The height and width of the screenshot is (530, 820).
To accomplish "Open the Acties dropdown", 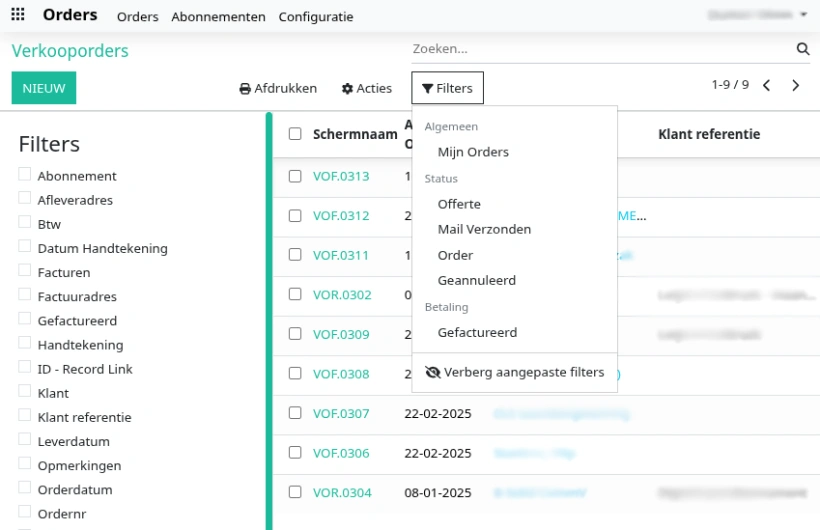I will point(367,88).
